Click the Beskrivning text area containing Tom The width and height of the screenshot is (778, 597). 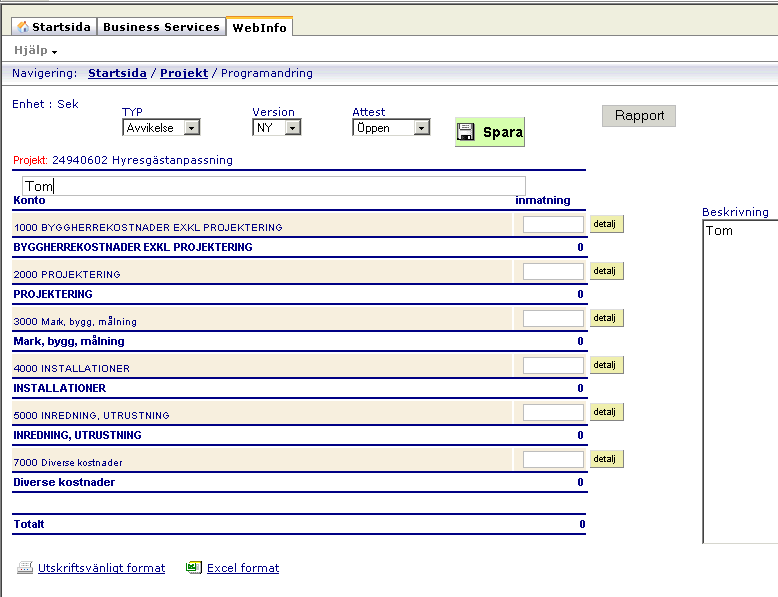click(740, 382)
